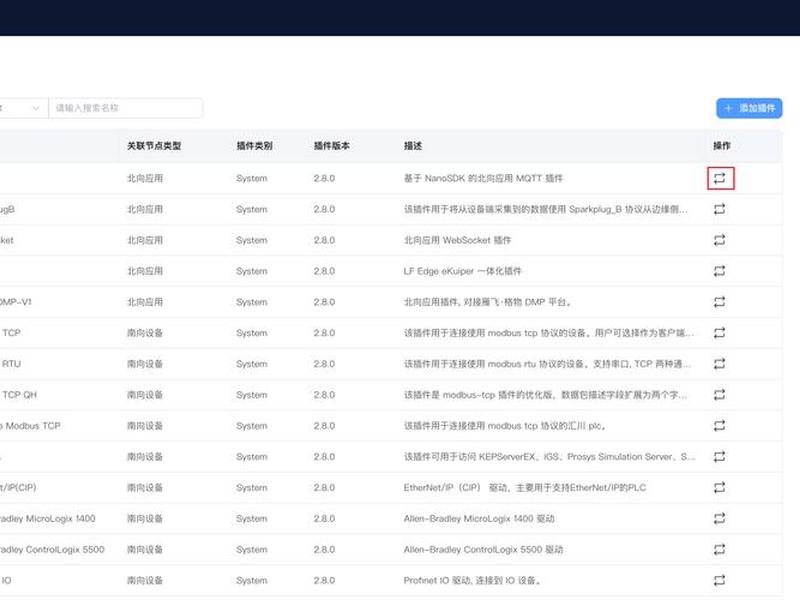Click the MicroLogix 1400 name cell

pyautogui.click(x=47, y=518)
